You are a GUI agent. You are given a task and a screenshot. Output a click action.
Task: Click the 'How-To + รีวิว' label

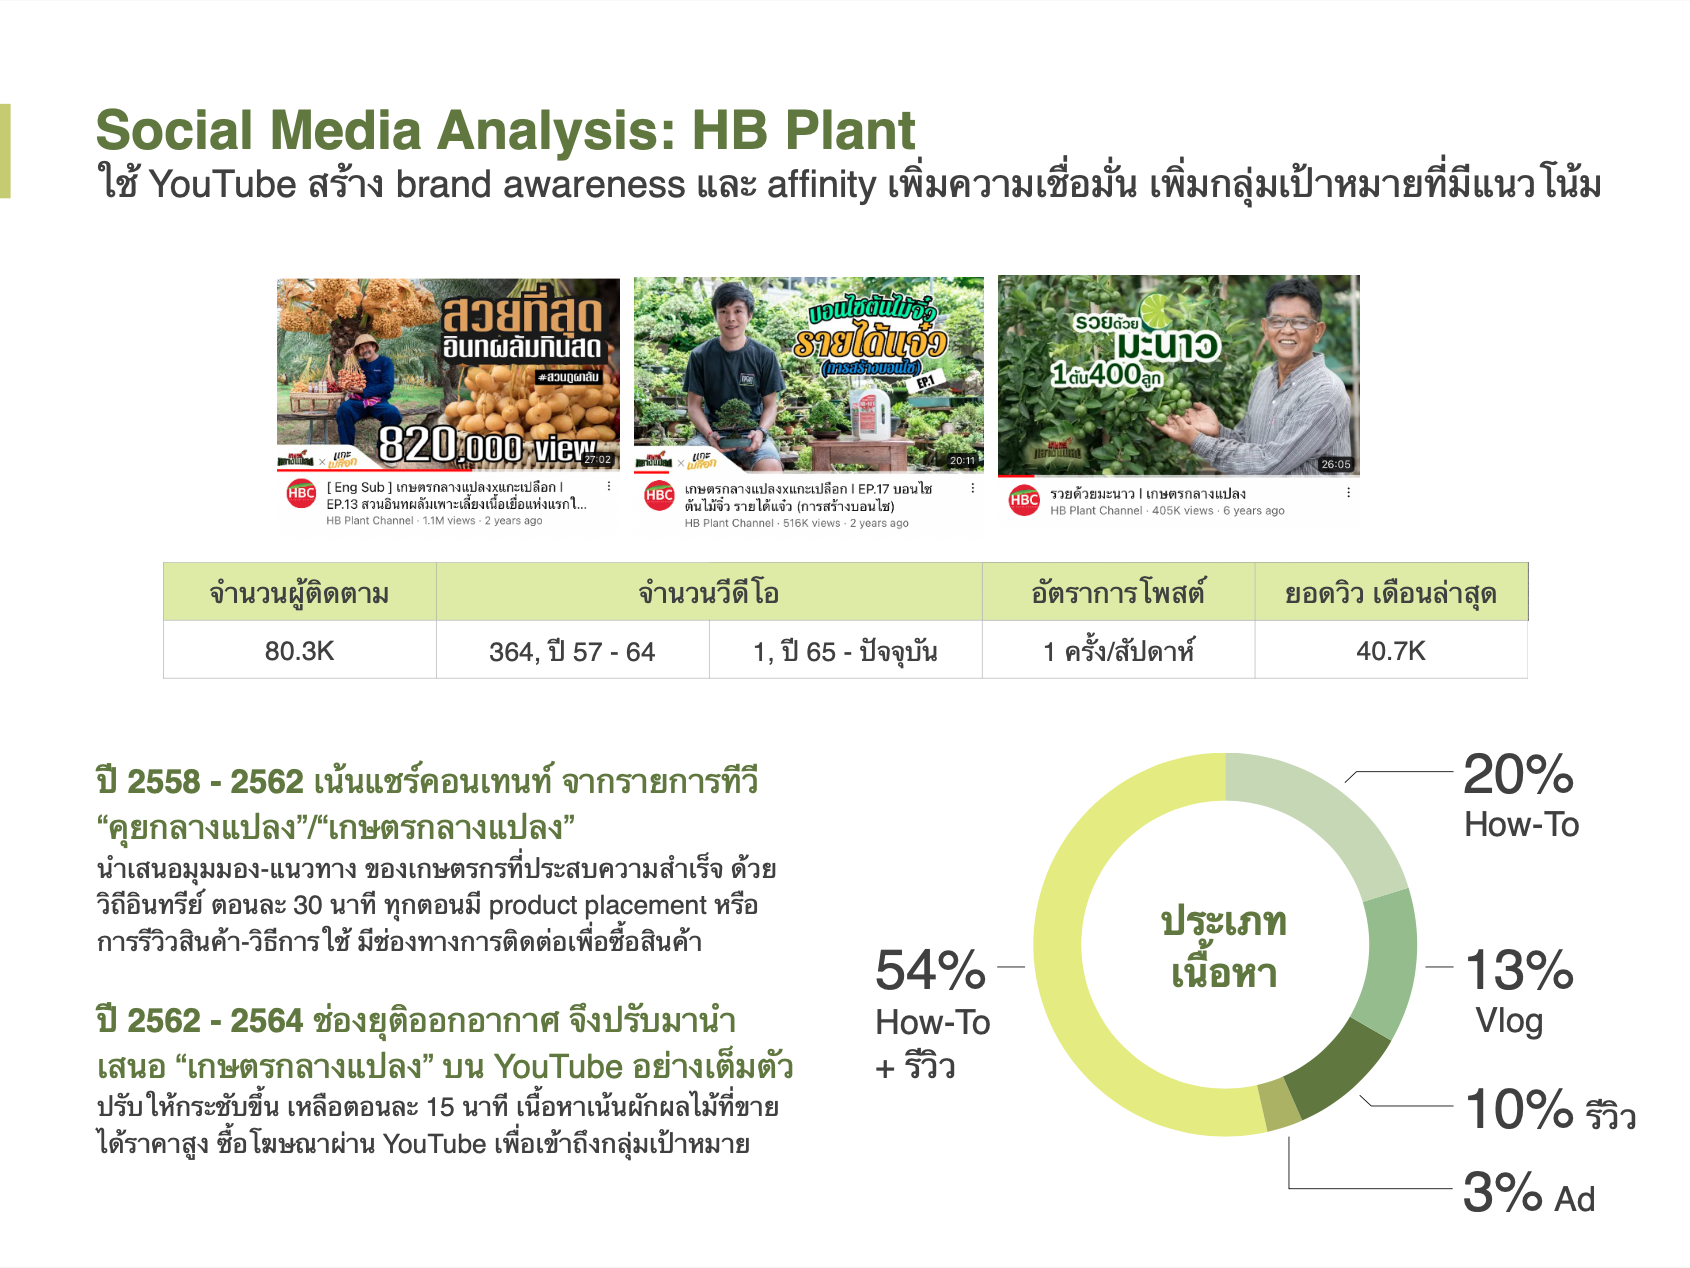pos(933,1045)
